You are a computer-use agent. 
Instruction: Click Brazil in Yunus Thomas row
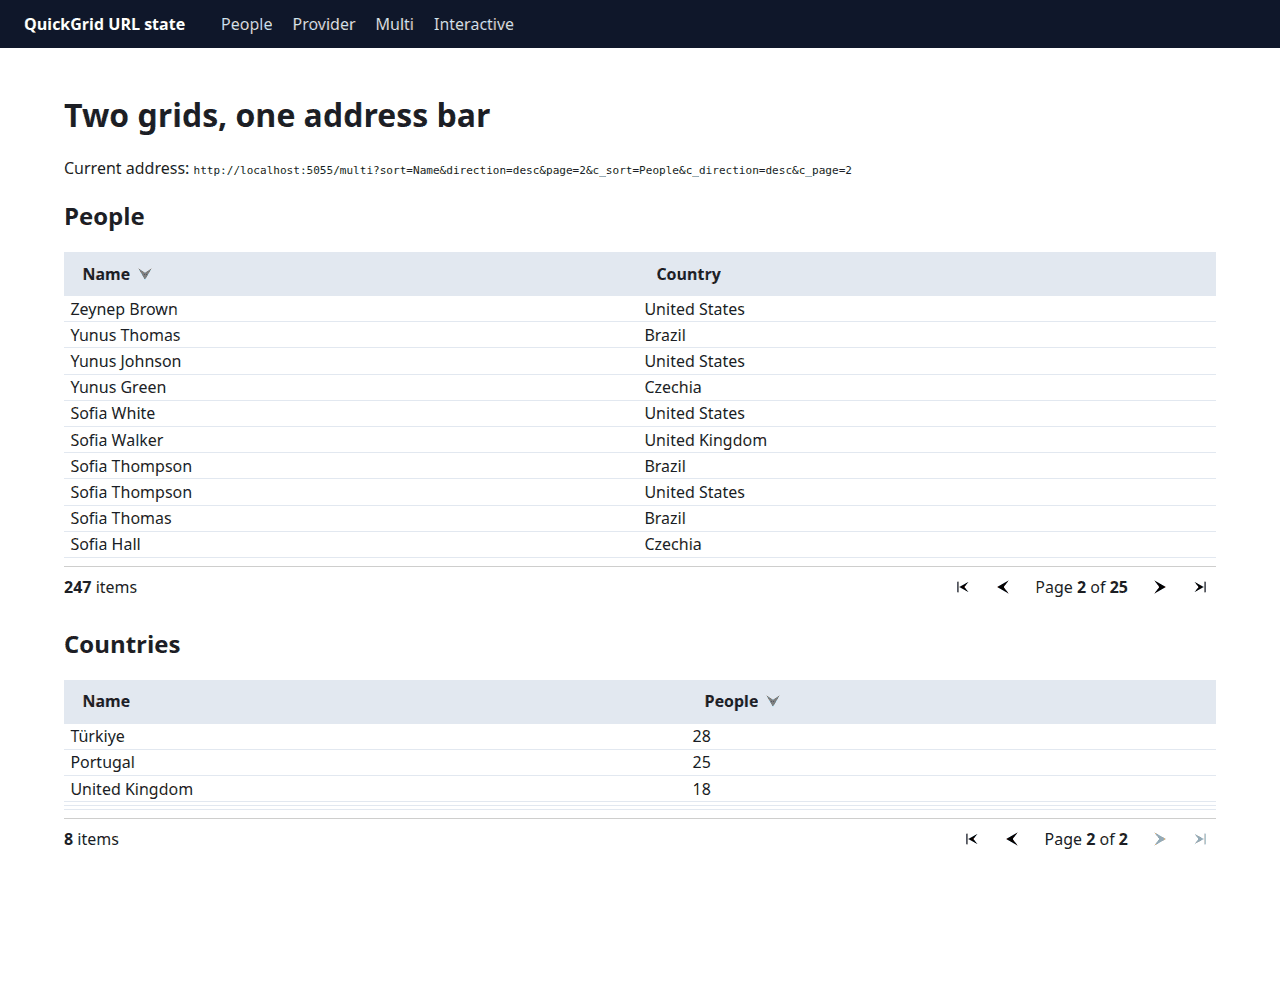[x=664, y=335]
